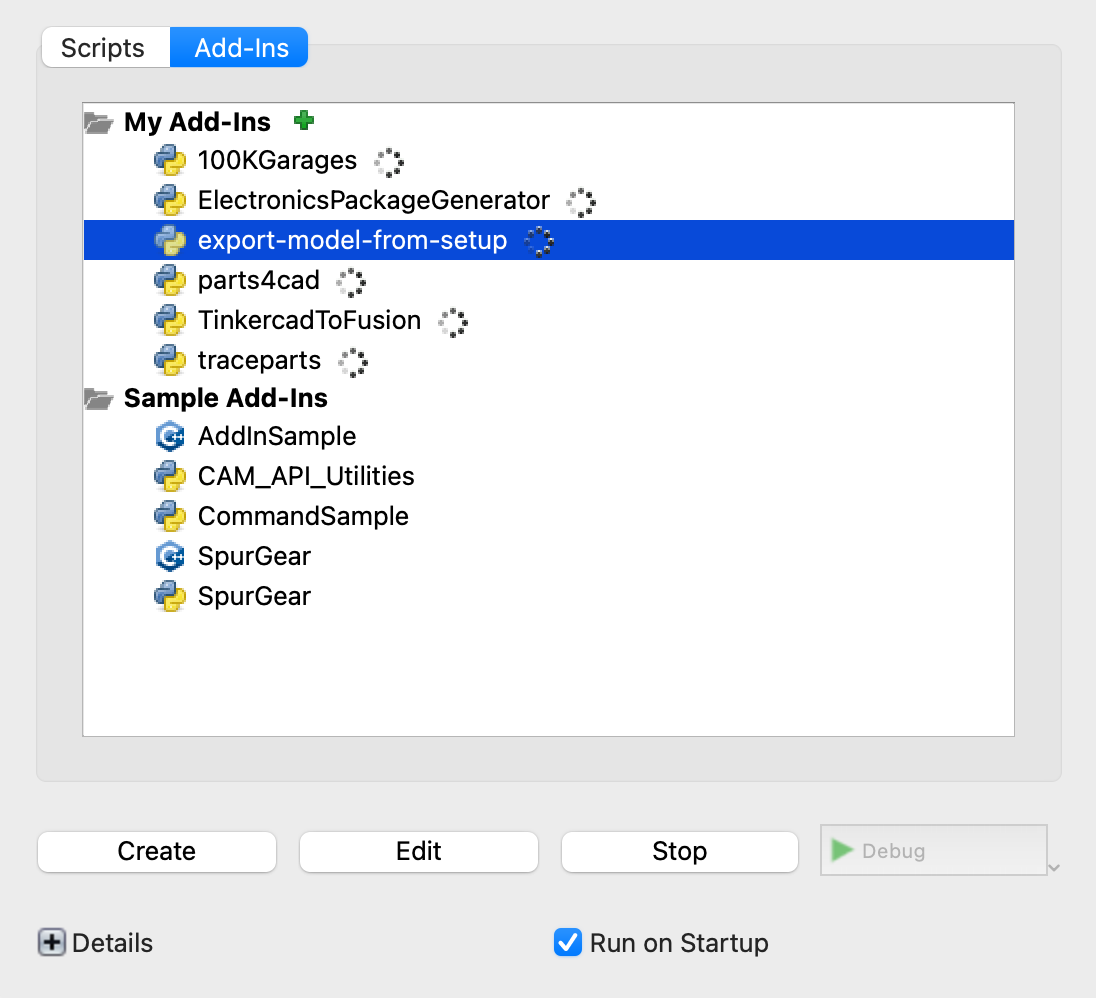This screenshot has height=998, width=1096.
Task: Click the Python icon beside ElectronicsPackageGenerator
Action: (x=170, y=200)
